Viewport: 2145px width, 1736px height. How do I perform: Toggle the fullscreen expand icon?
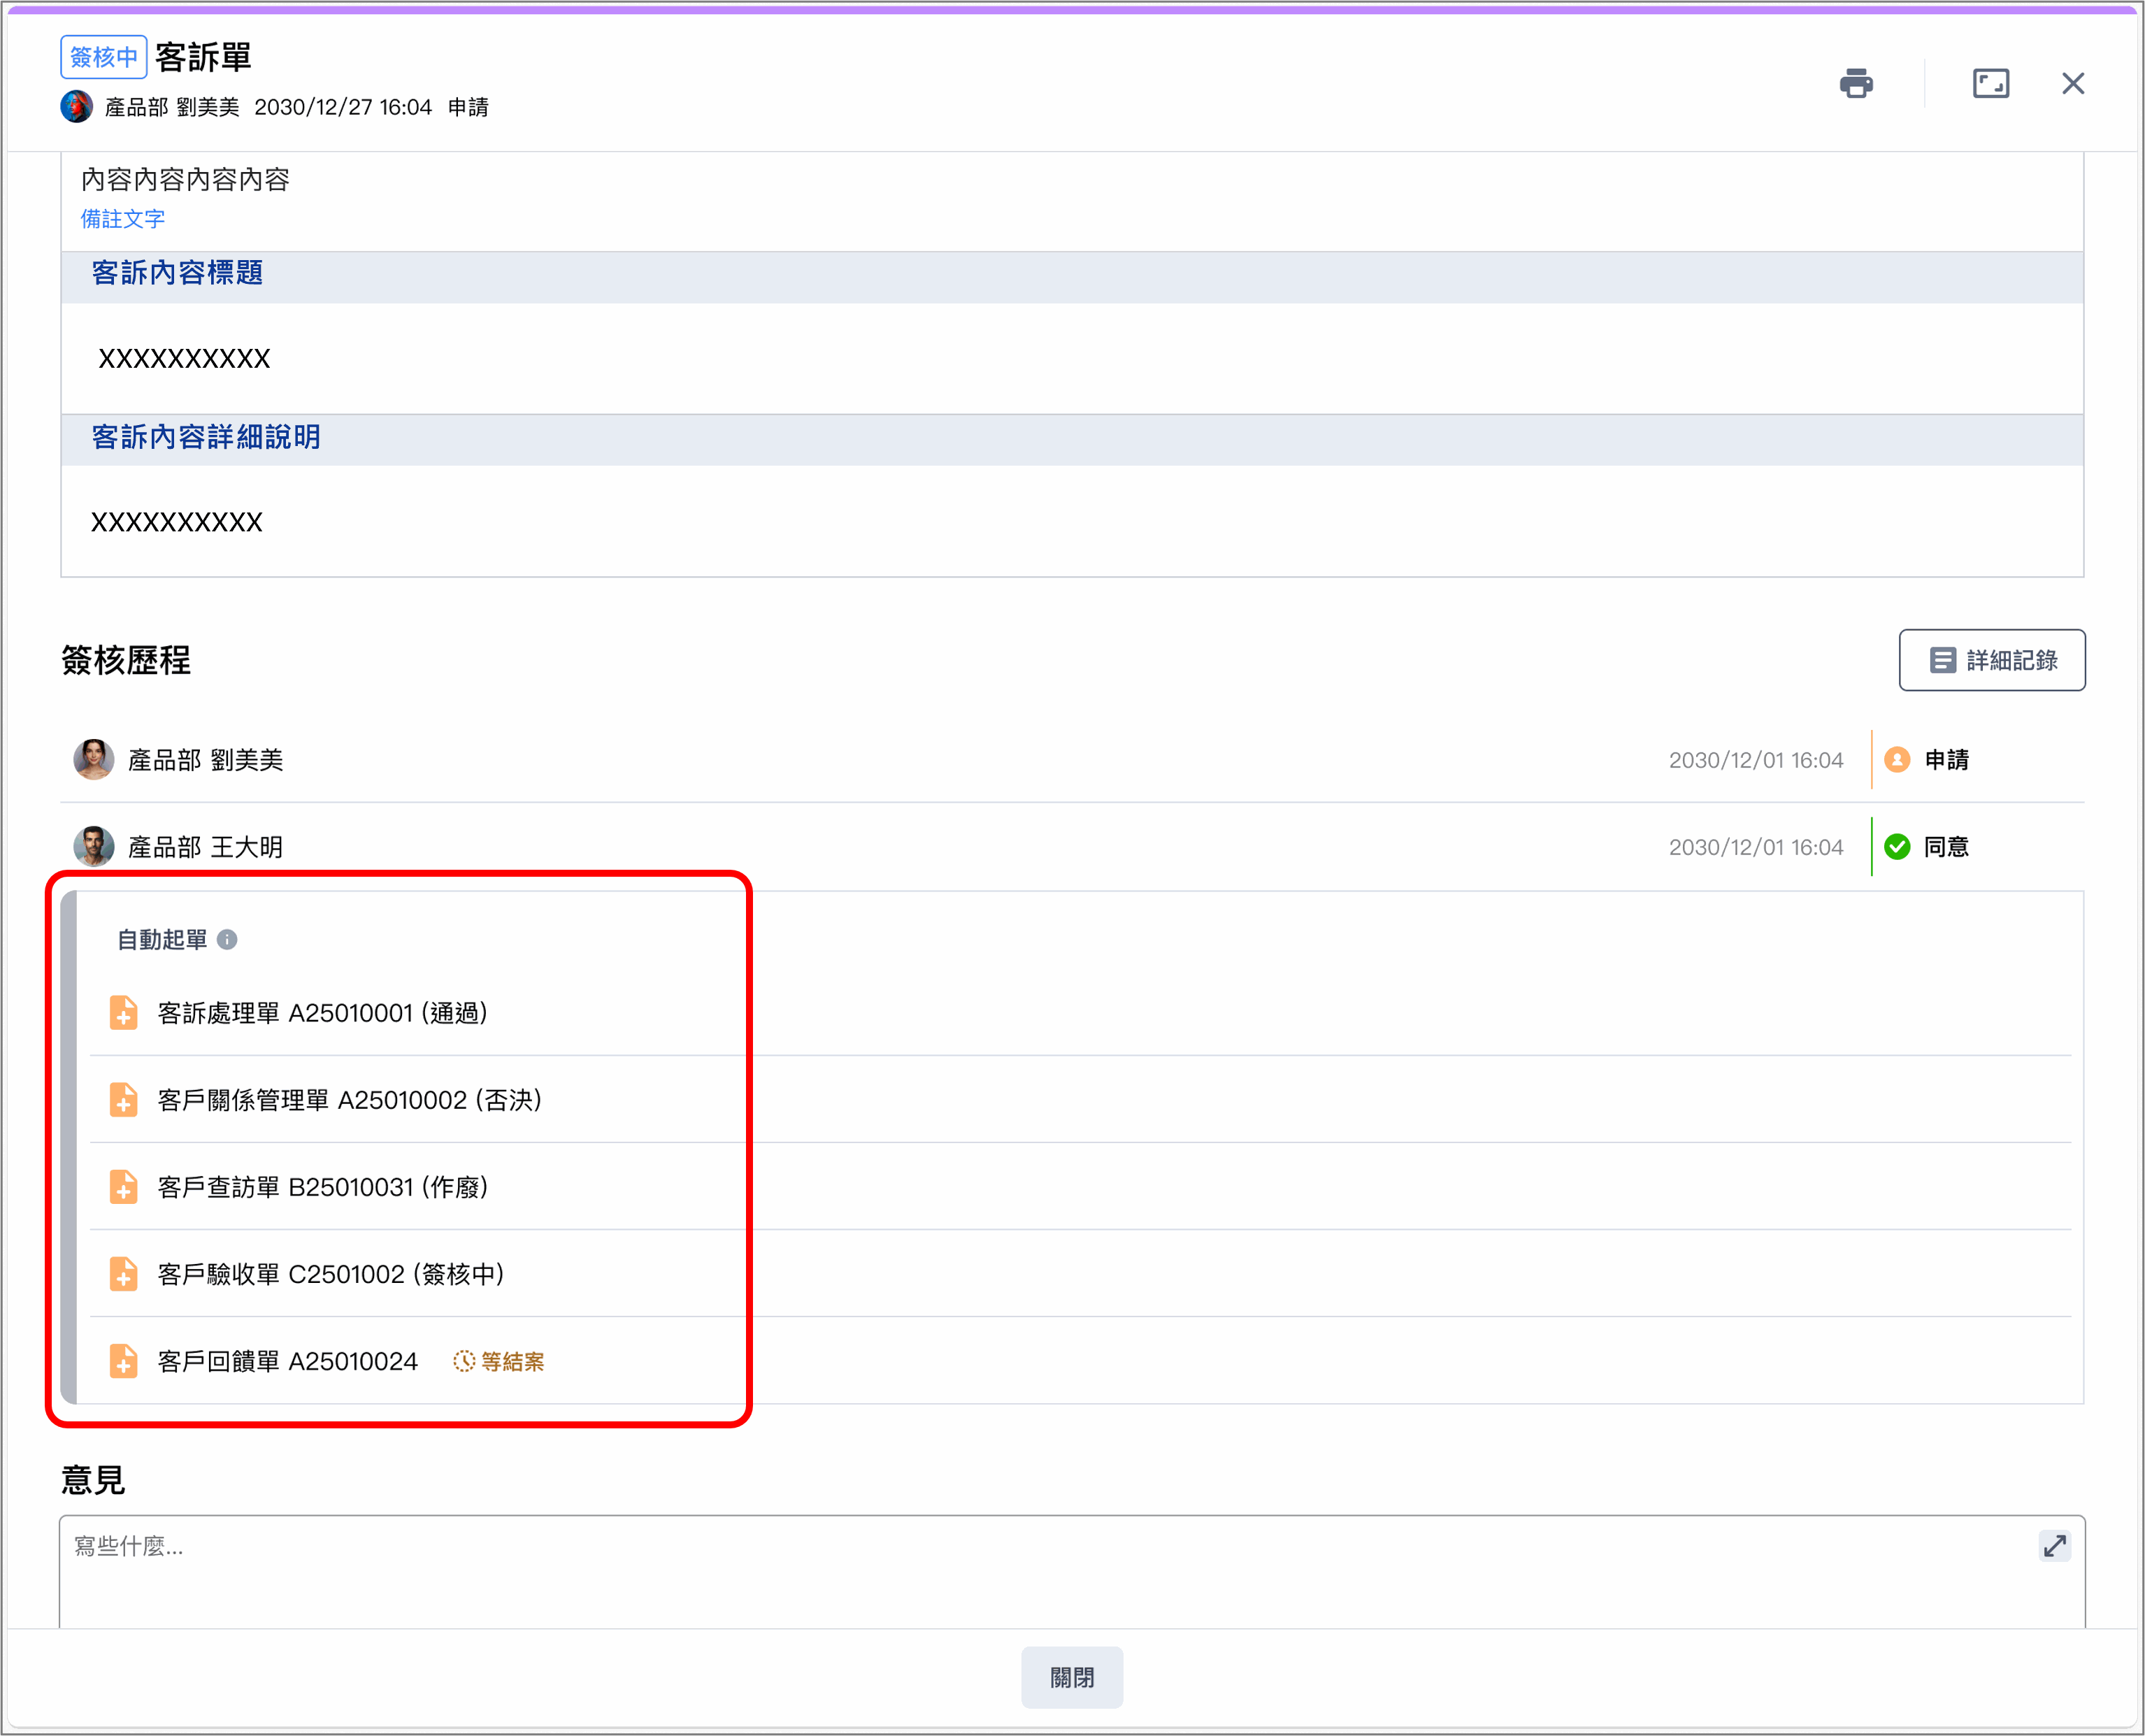[1990, 83]
